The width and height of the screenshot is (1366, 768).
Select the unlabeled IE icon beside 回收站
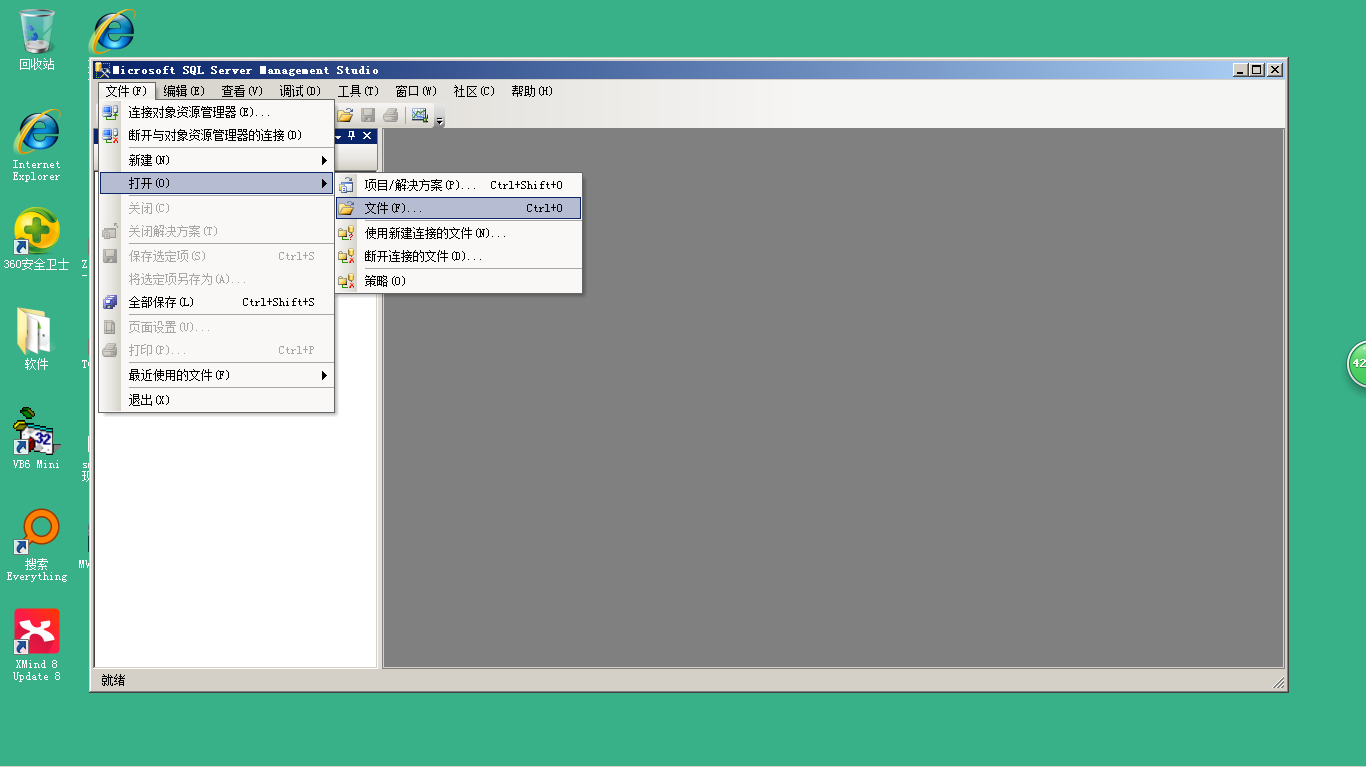[112, 31]
